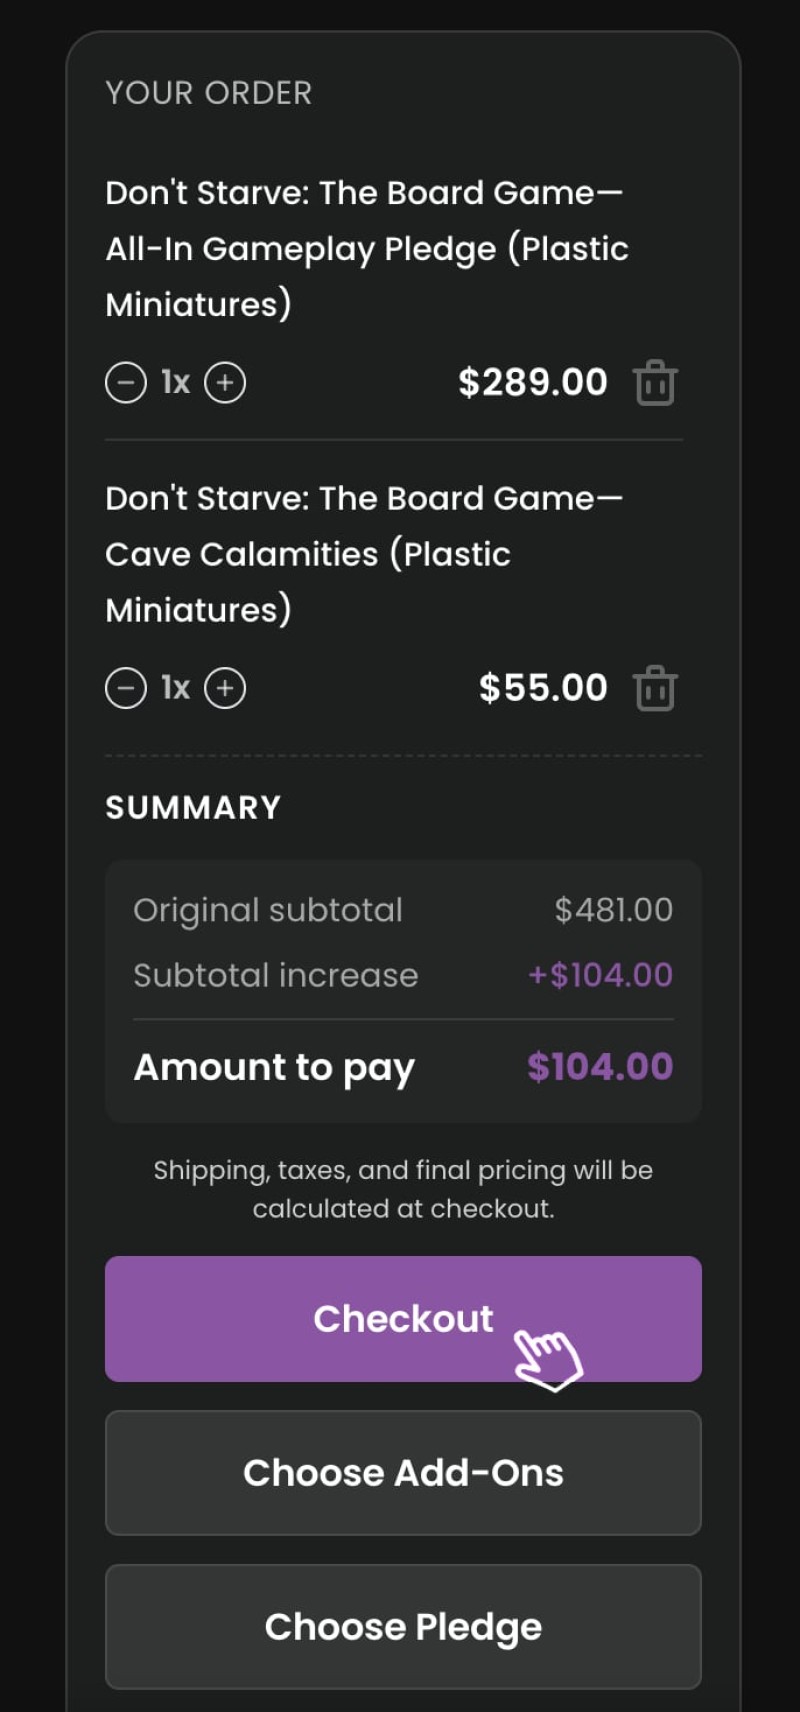This screenshot has width=800, height=1712.
Task: Decrease quantity of Cave Calamities item
Action: point(126,688)
